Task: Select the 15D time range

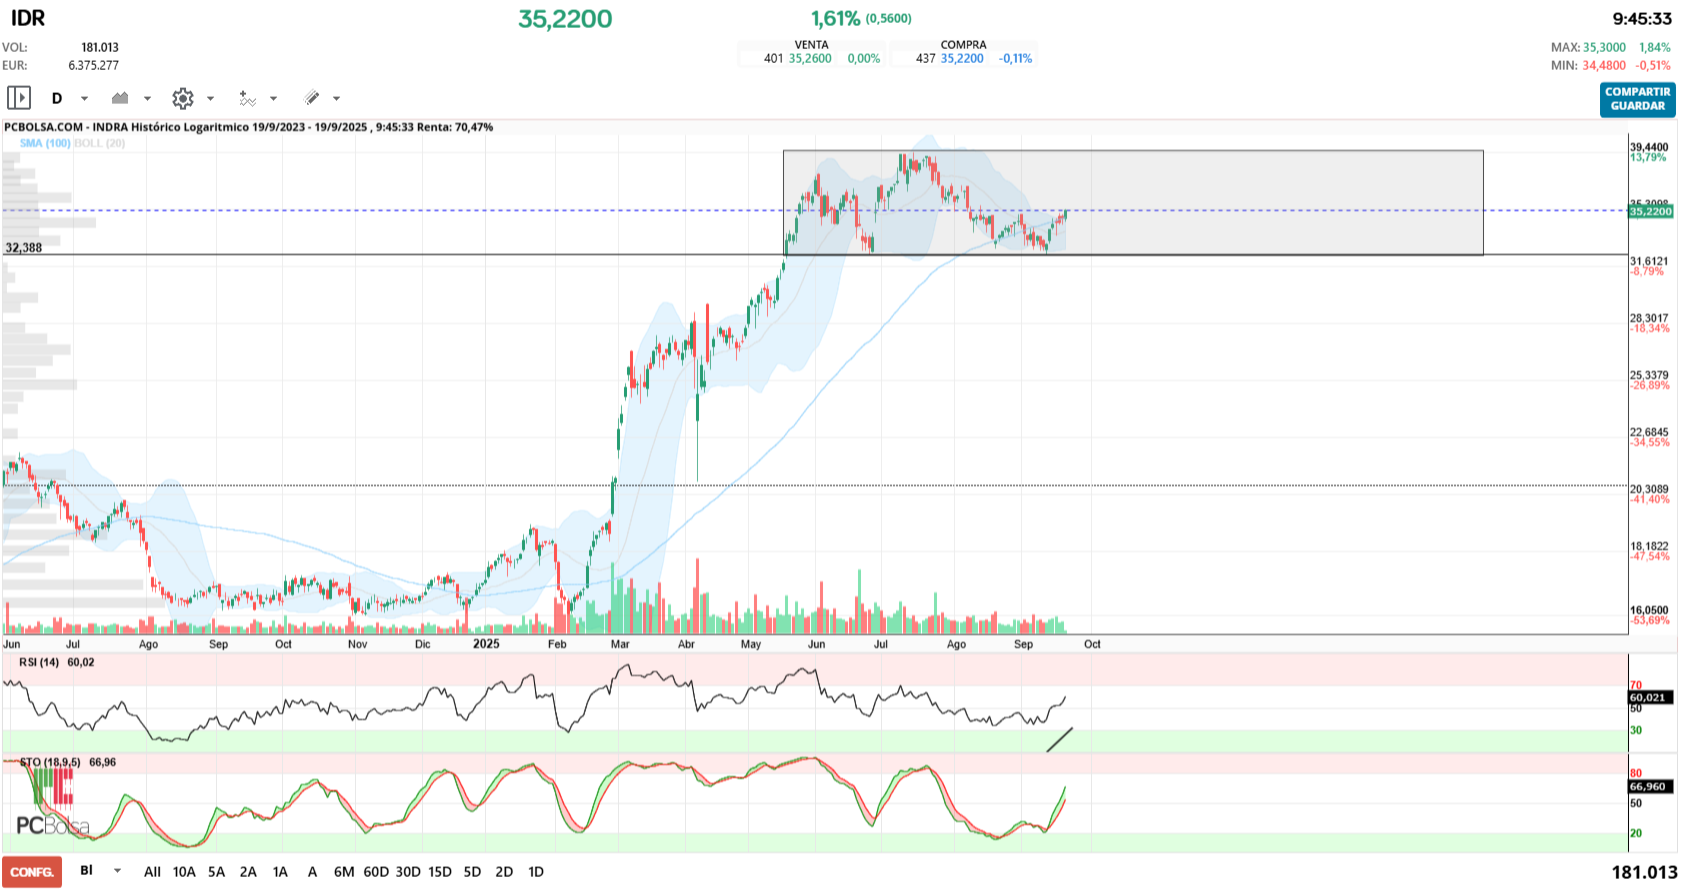Action: [440, 872]
